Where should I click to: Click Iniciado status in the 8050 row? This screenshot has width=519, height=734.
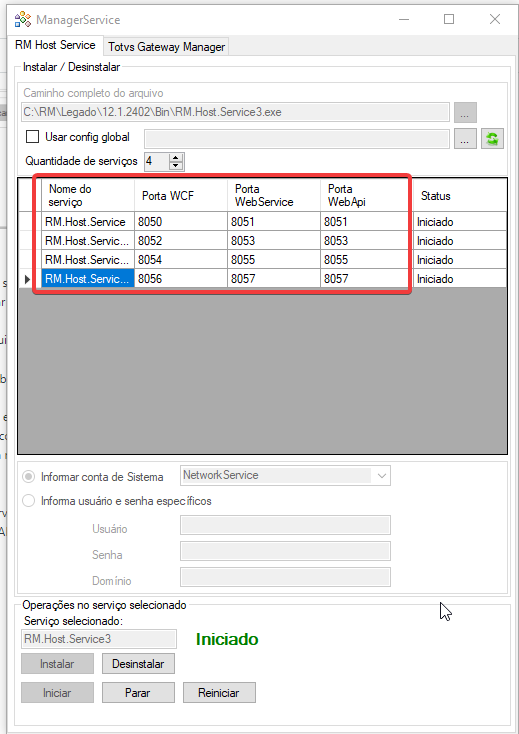click(460, 221)
